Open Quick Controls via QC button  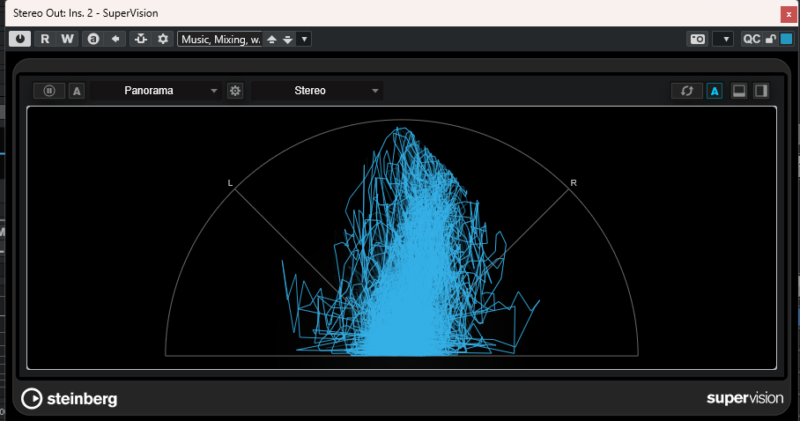click(x=752, y=39)
